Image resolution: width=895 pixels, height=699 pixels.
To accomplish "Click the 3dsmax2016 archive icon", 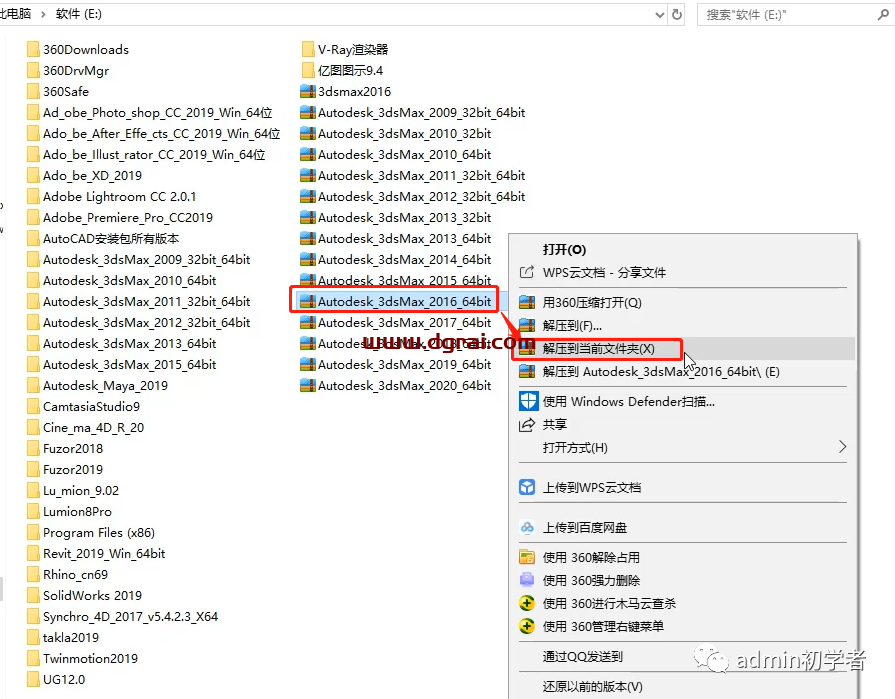I will tap(308, 91).
